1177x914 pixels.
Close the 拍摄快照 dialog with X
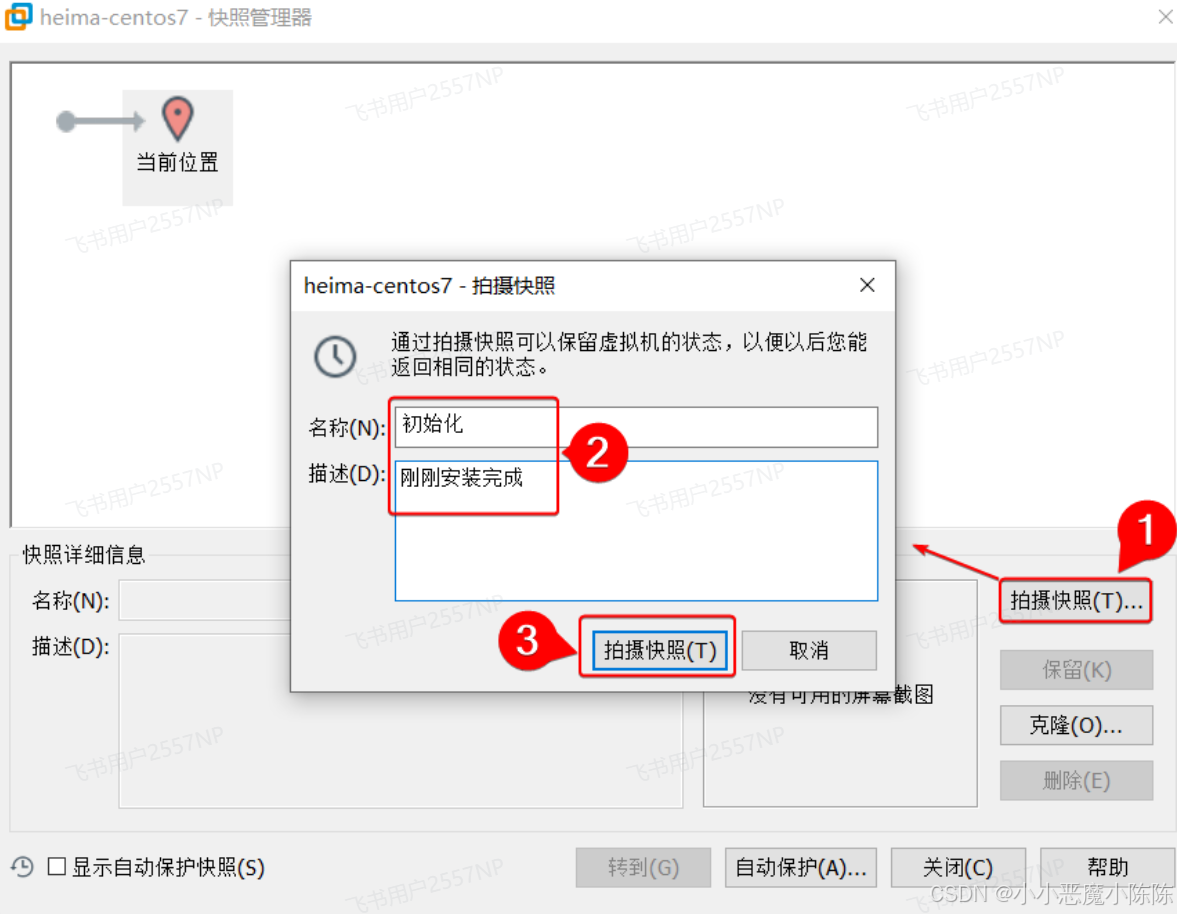tap(867, 285)
